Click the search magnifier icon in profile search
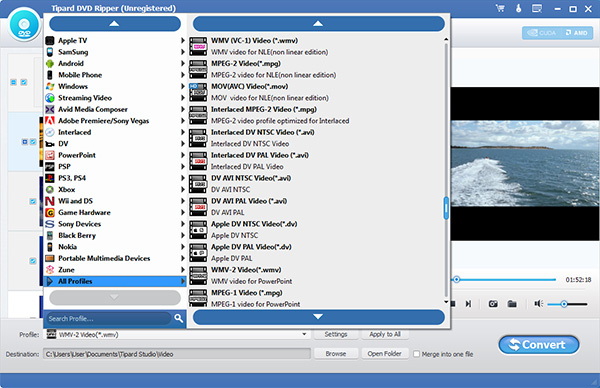Viewport: 600px width, 388px height. point(178,318)
